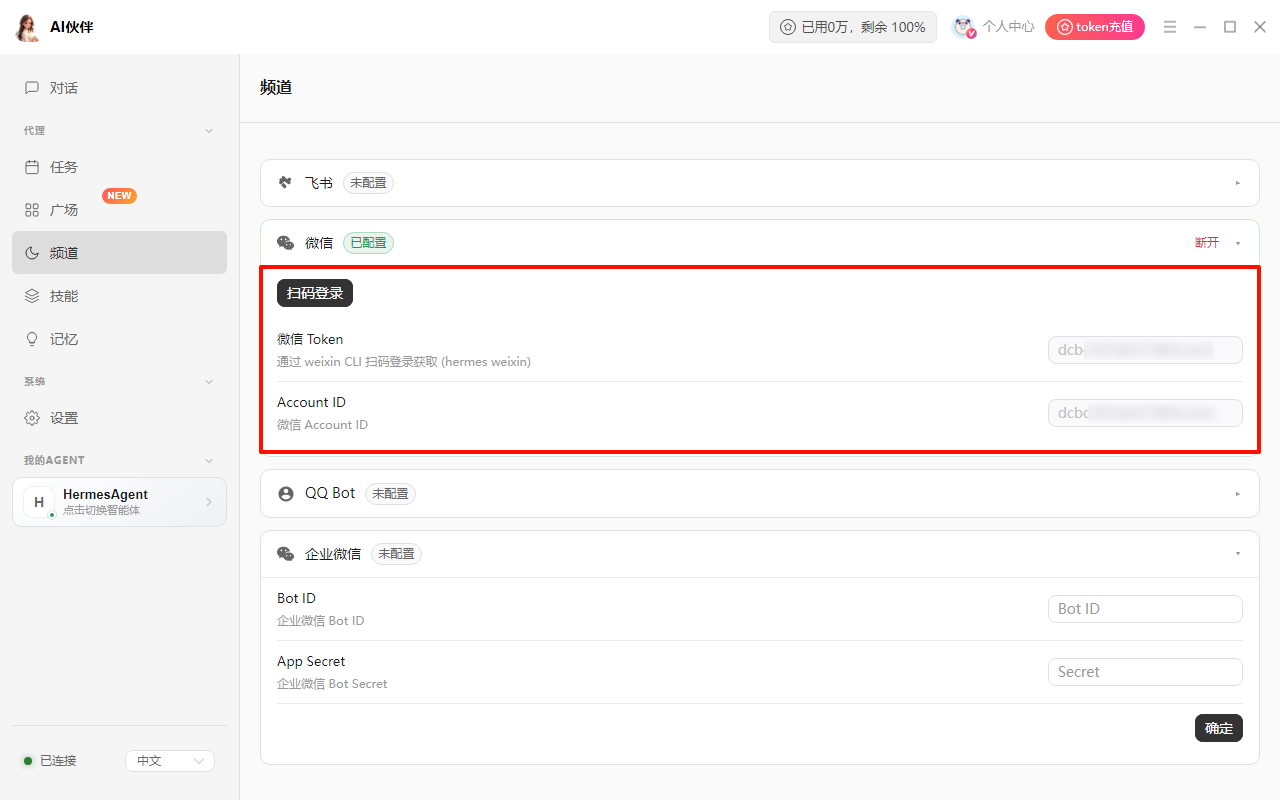Viewport: 1280px width, 800px height.
Task: Click the green 已连接 status dot
Action: tap(28, 761)
